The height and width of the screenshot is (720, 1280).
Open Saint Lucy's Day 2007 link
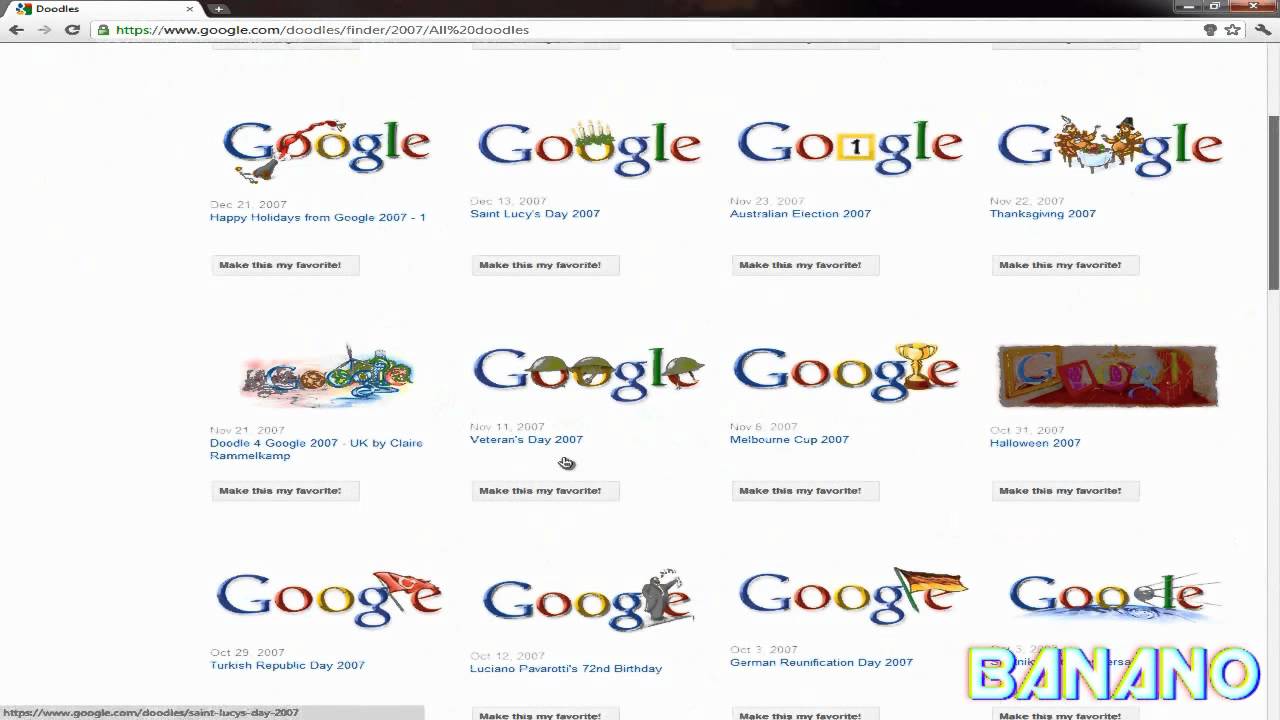(535, 213)
